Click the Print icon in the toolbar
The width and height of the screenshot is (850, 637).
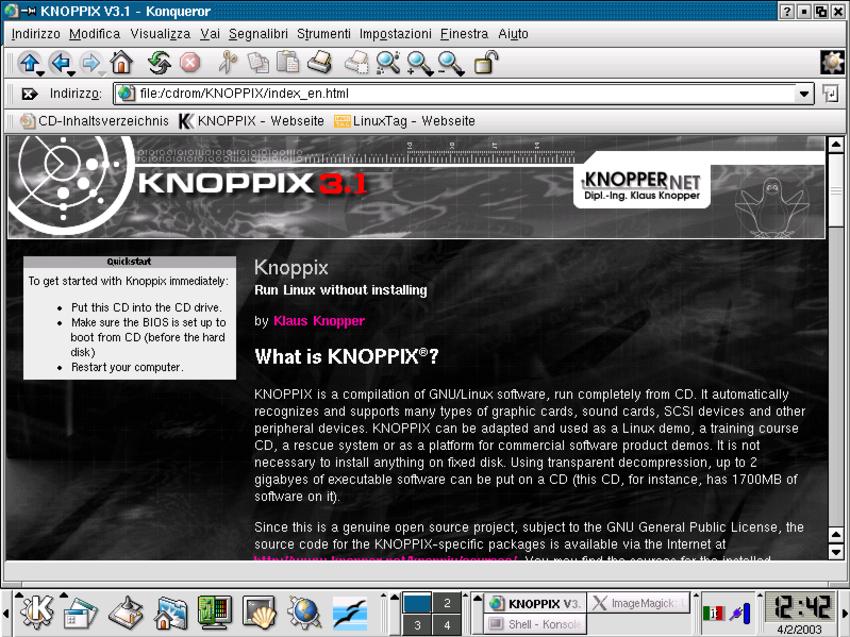click(x=319, y=63)
